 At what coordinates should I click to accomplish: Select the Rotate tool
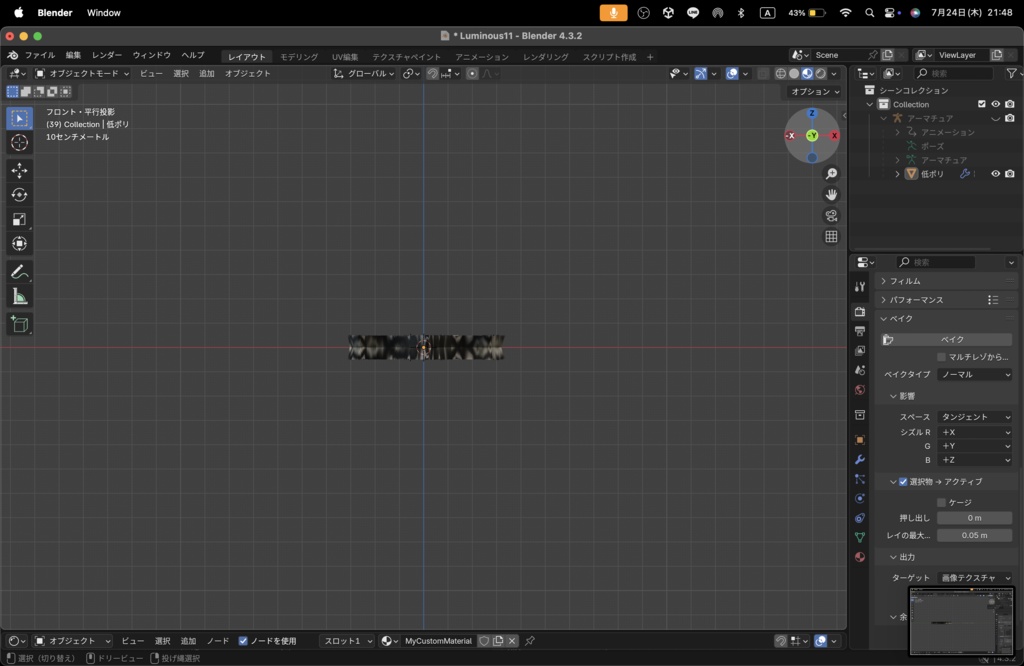(20, 195)
